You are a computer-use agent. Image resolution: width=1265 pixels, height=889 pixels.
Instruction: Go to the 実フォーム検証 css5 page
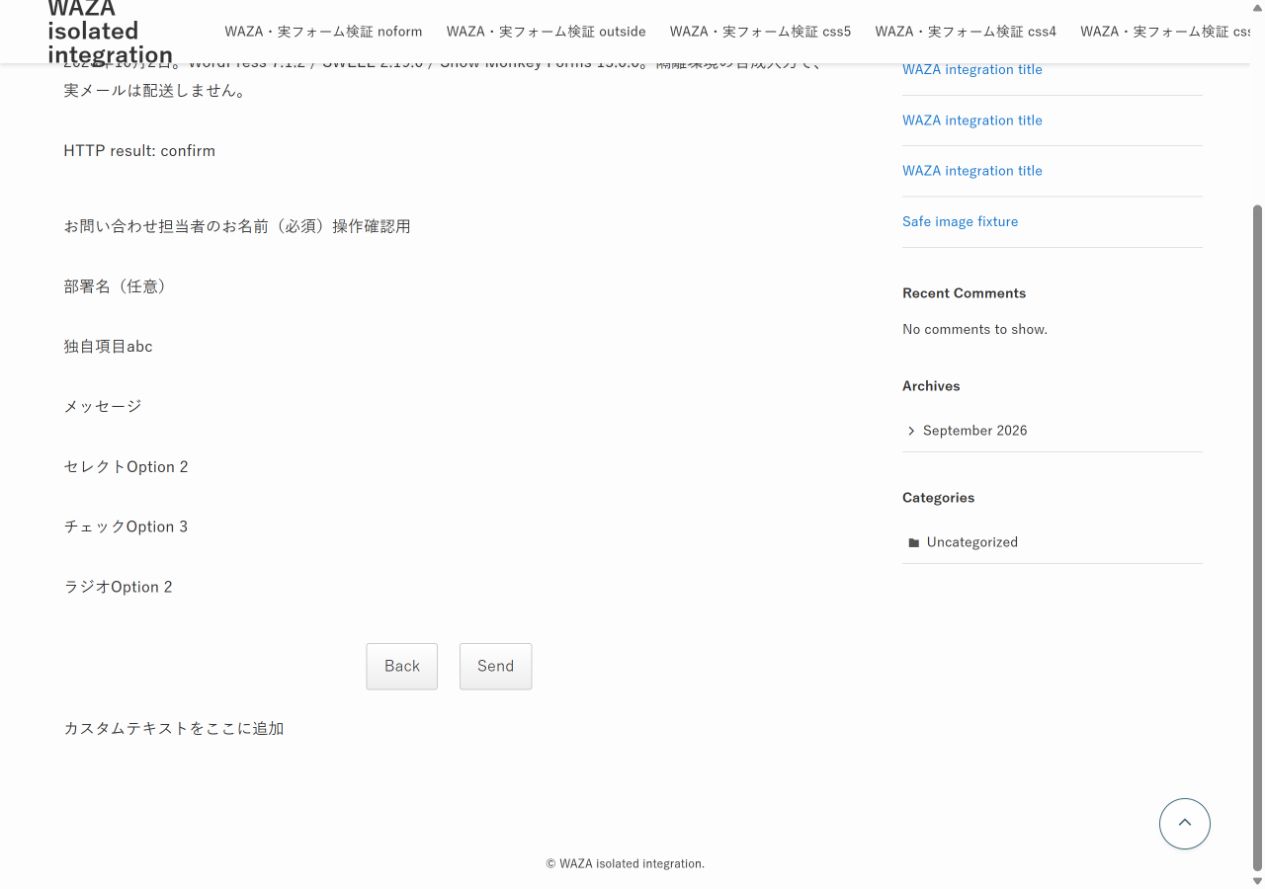[x=760, y=31]
